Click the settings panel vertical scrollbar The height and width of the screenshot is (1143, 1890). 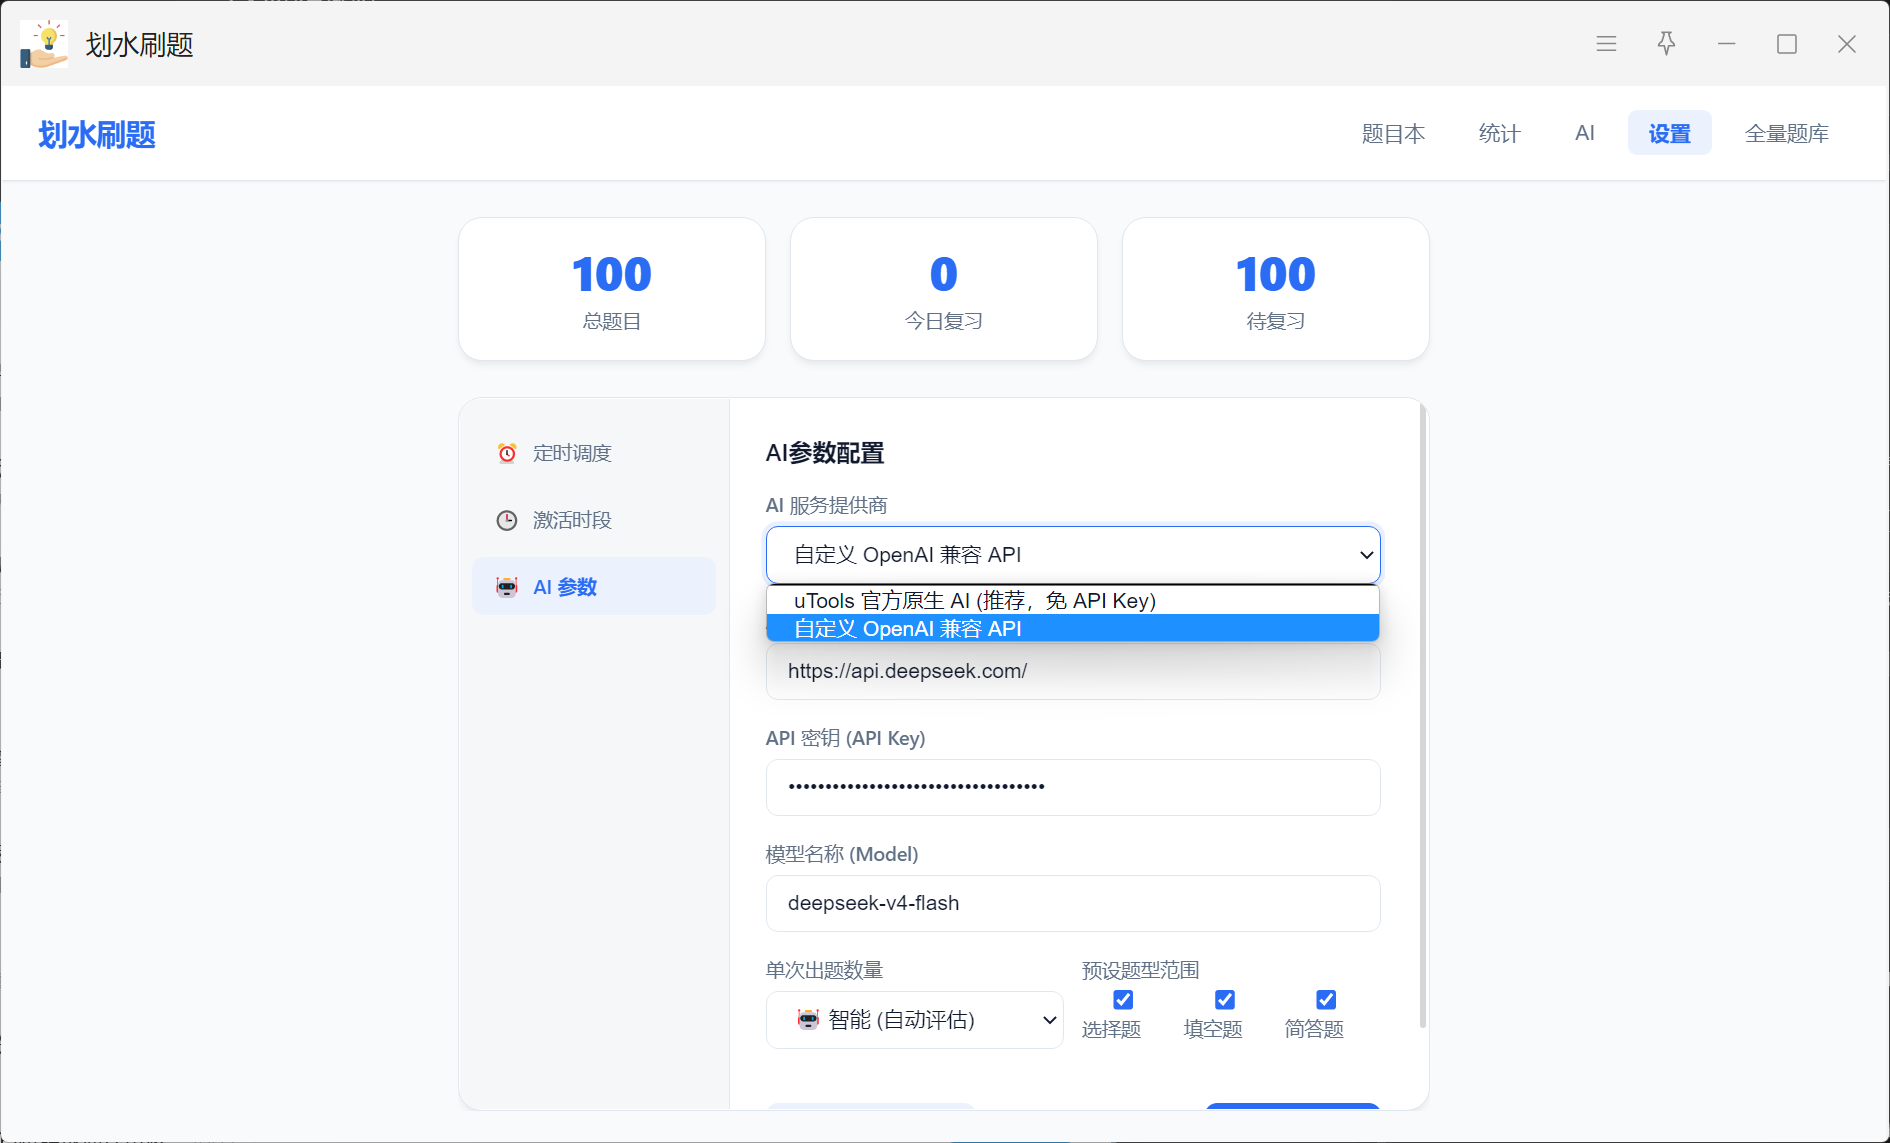1422,715
